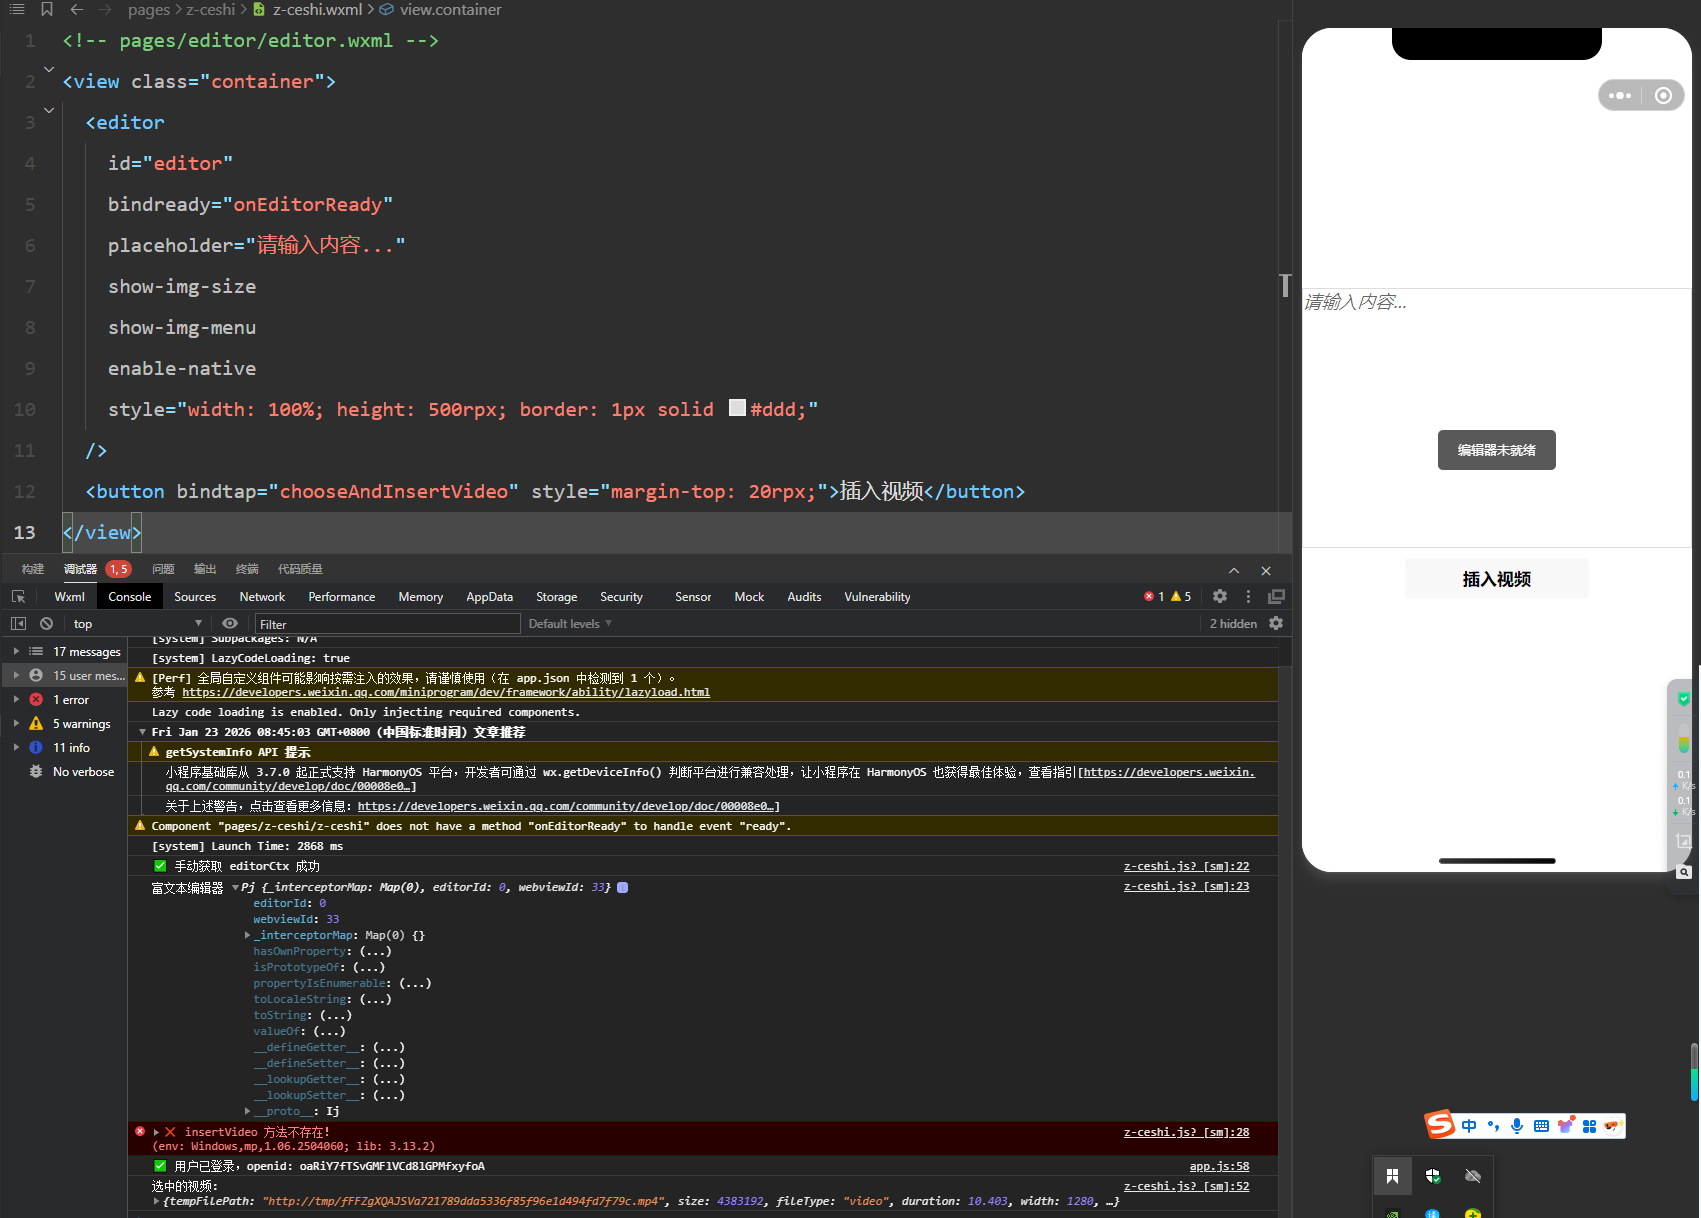Expand the __proto__ property
1701x1218 pixels.
click(x=247, y=1111)
